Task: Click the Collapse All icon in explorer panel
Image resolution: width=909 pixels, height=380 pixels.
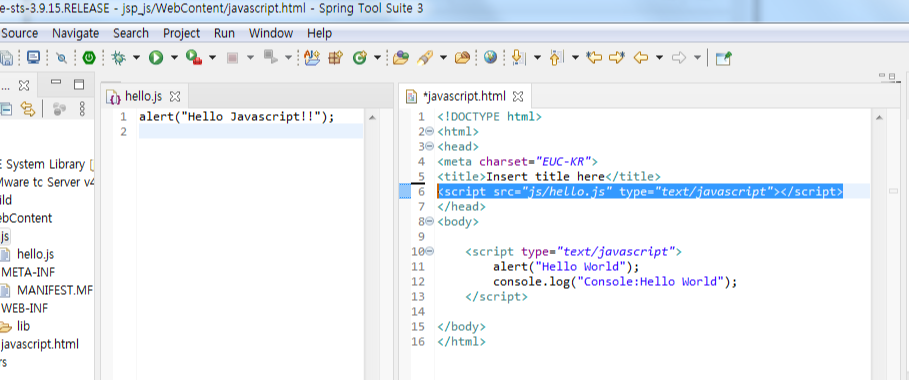Action: 6,108
